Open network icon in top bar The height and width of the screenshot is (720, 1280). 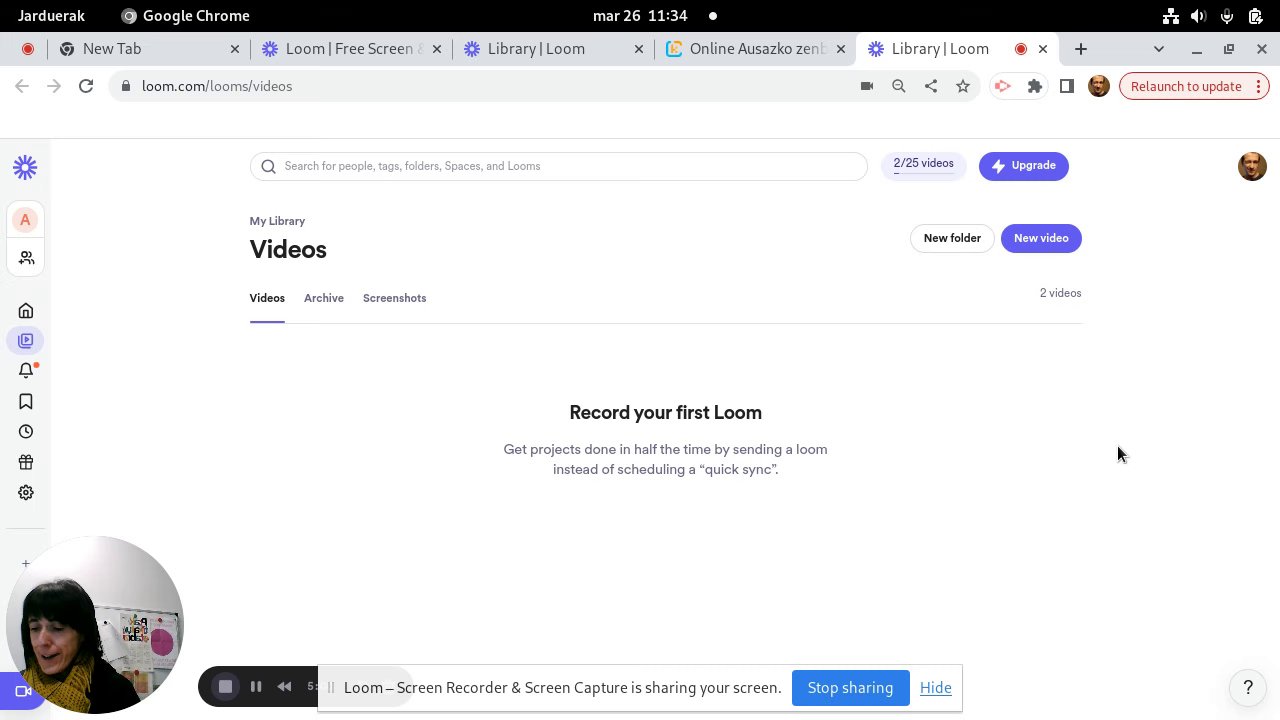[1170, 16]
